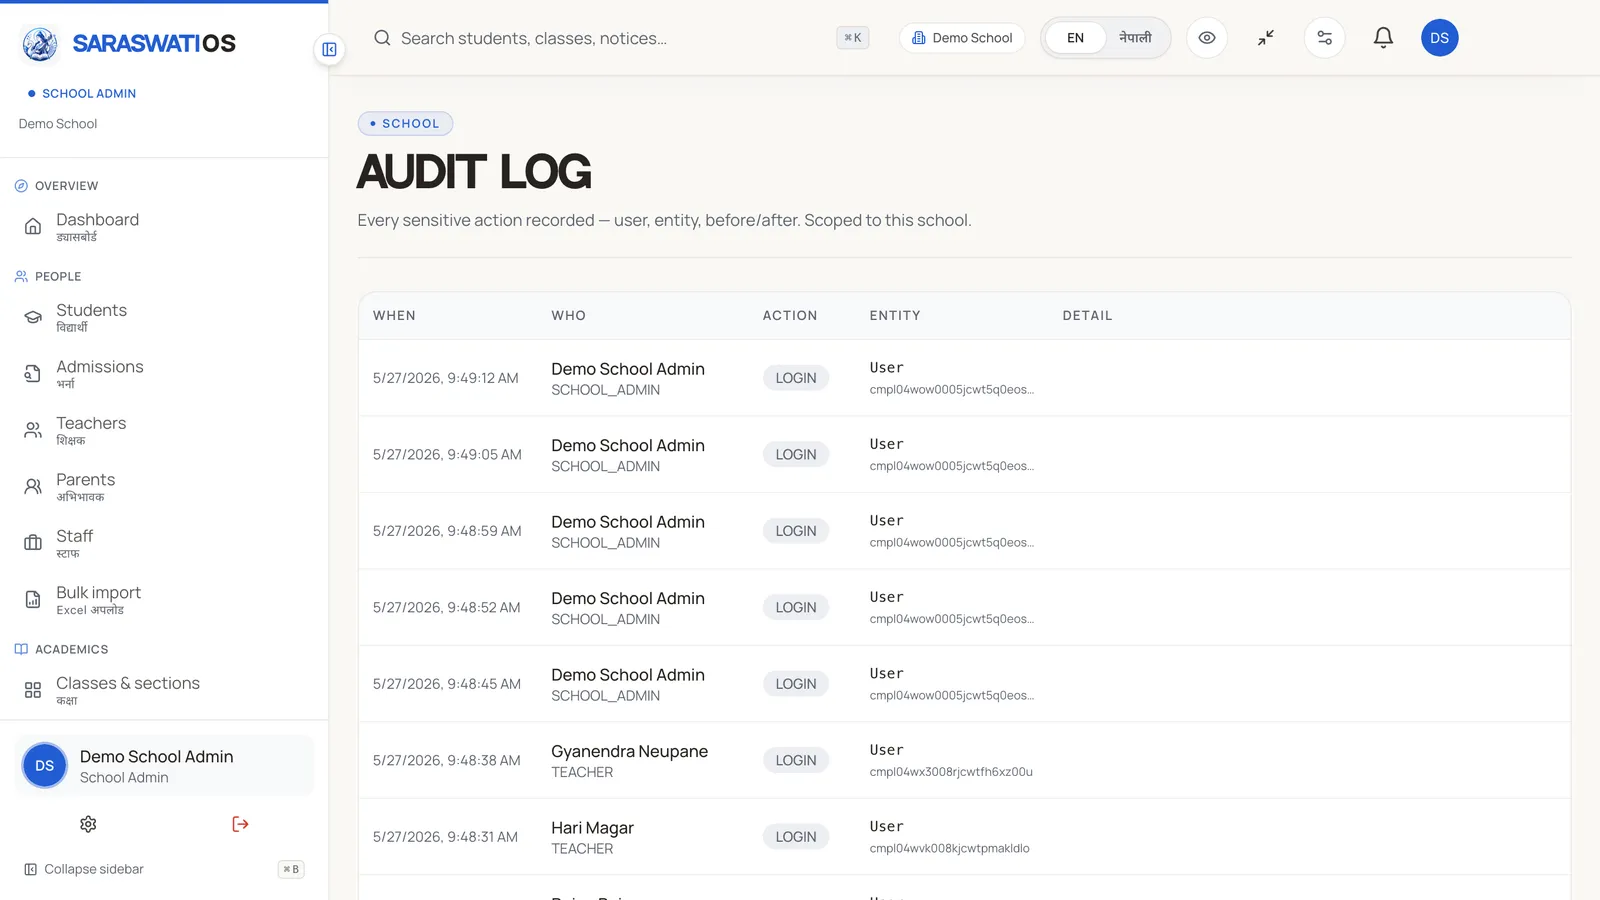This screenshot has width=1600, height=900.
Task: Click the DETAIL column header
Action: 1087,316
